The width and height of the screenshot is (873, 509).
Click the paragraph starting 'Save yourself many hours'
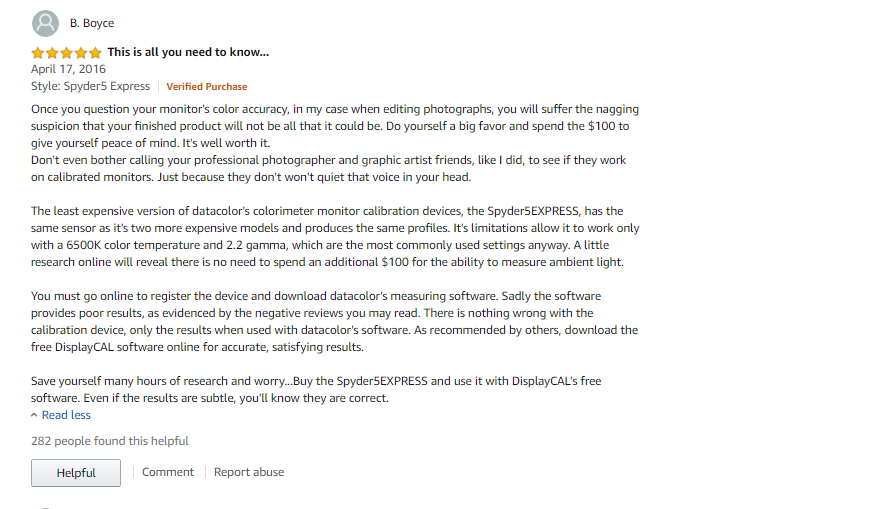pyautogui.click(x=316, y=390)
